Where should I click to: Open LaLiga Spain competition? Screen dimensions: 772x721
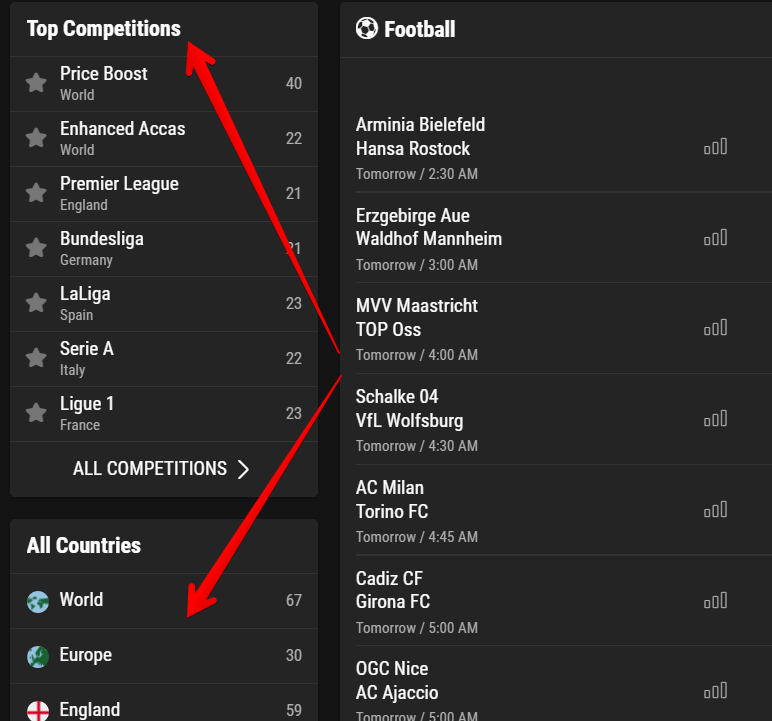point(164,304)
